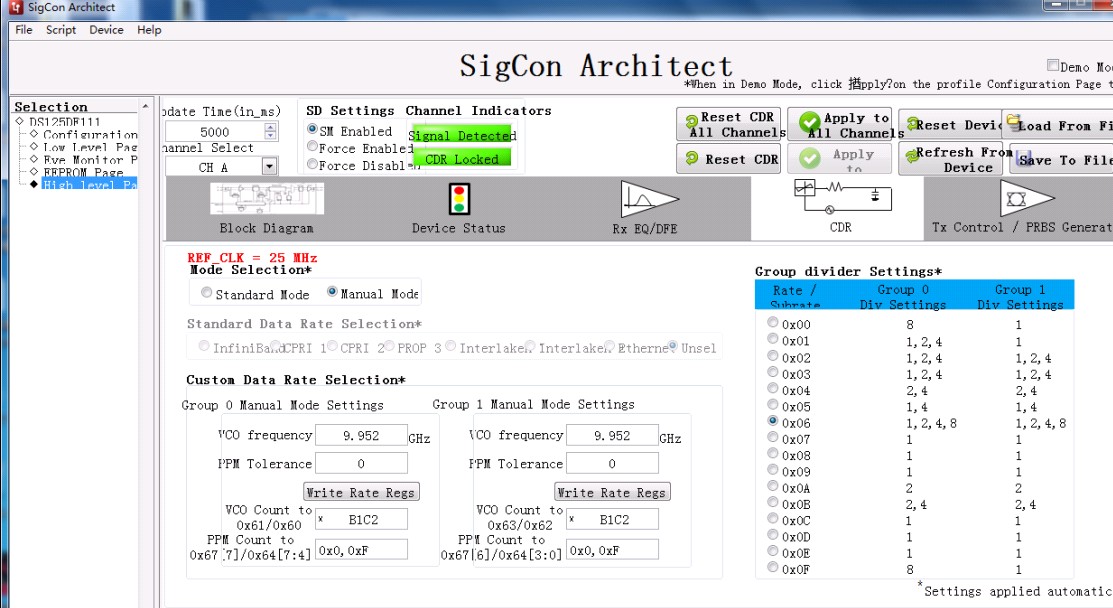This screenshot has height=608, width=1113.
Task: Collapse the Selection panel arrow
Action: 146,106
